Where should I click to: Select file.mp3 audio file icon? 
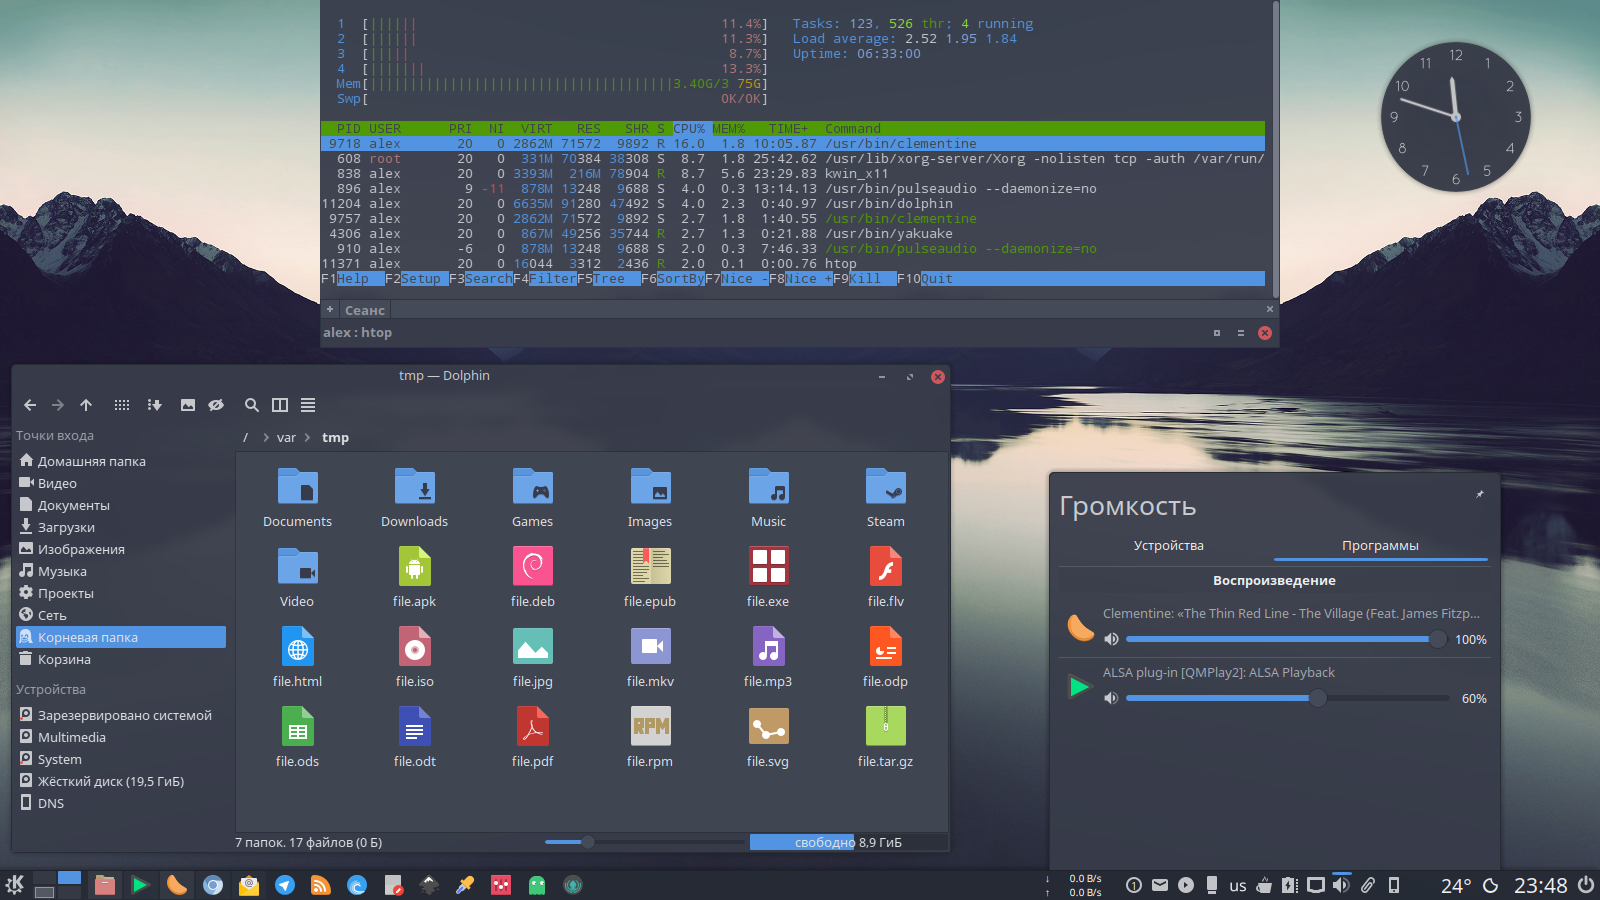[769, 646]
